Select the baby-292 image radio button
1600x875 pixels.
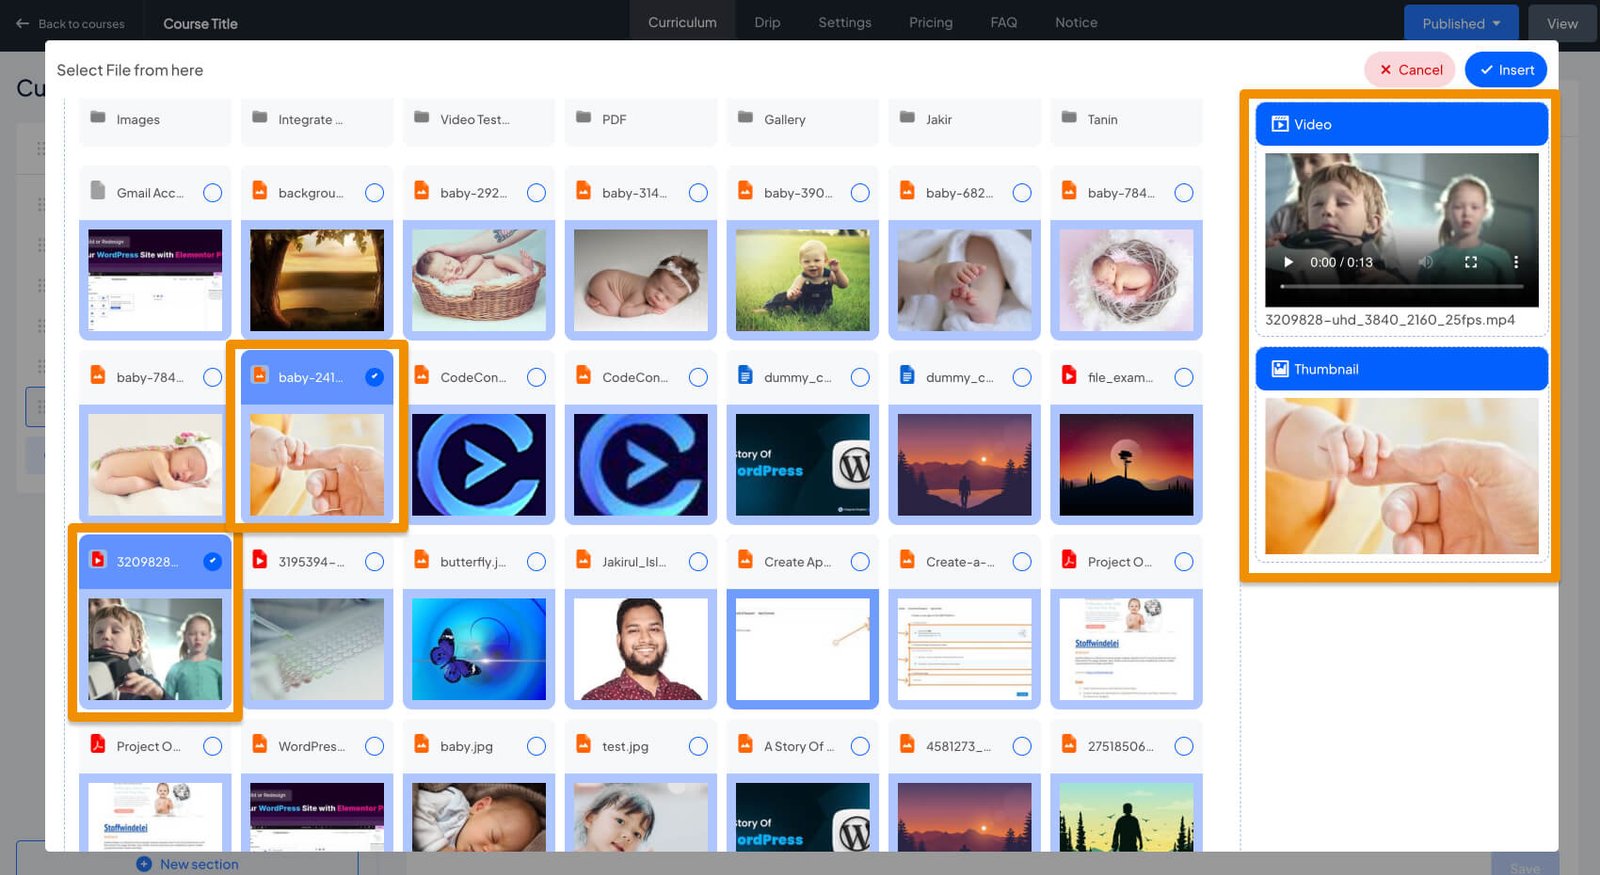point(537,193)
